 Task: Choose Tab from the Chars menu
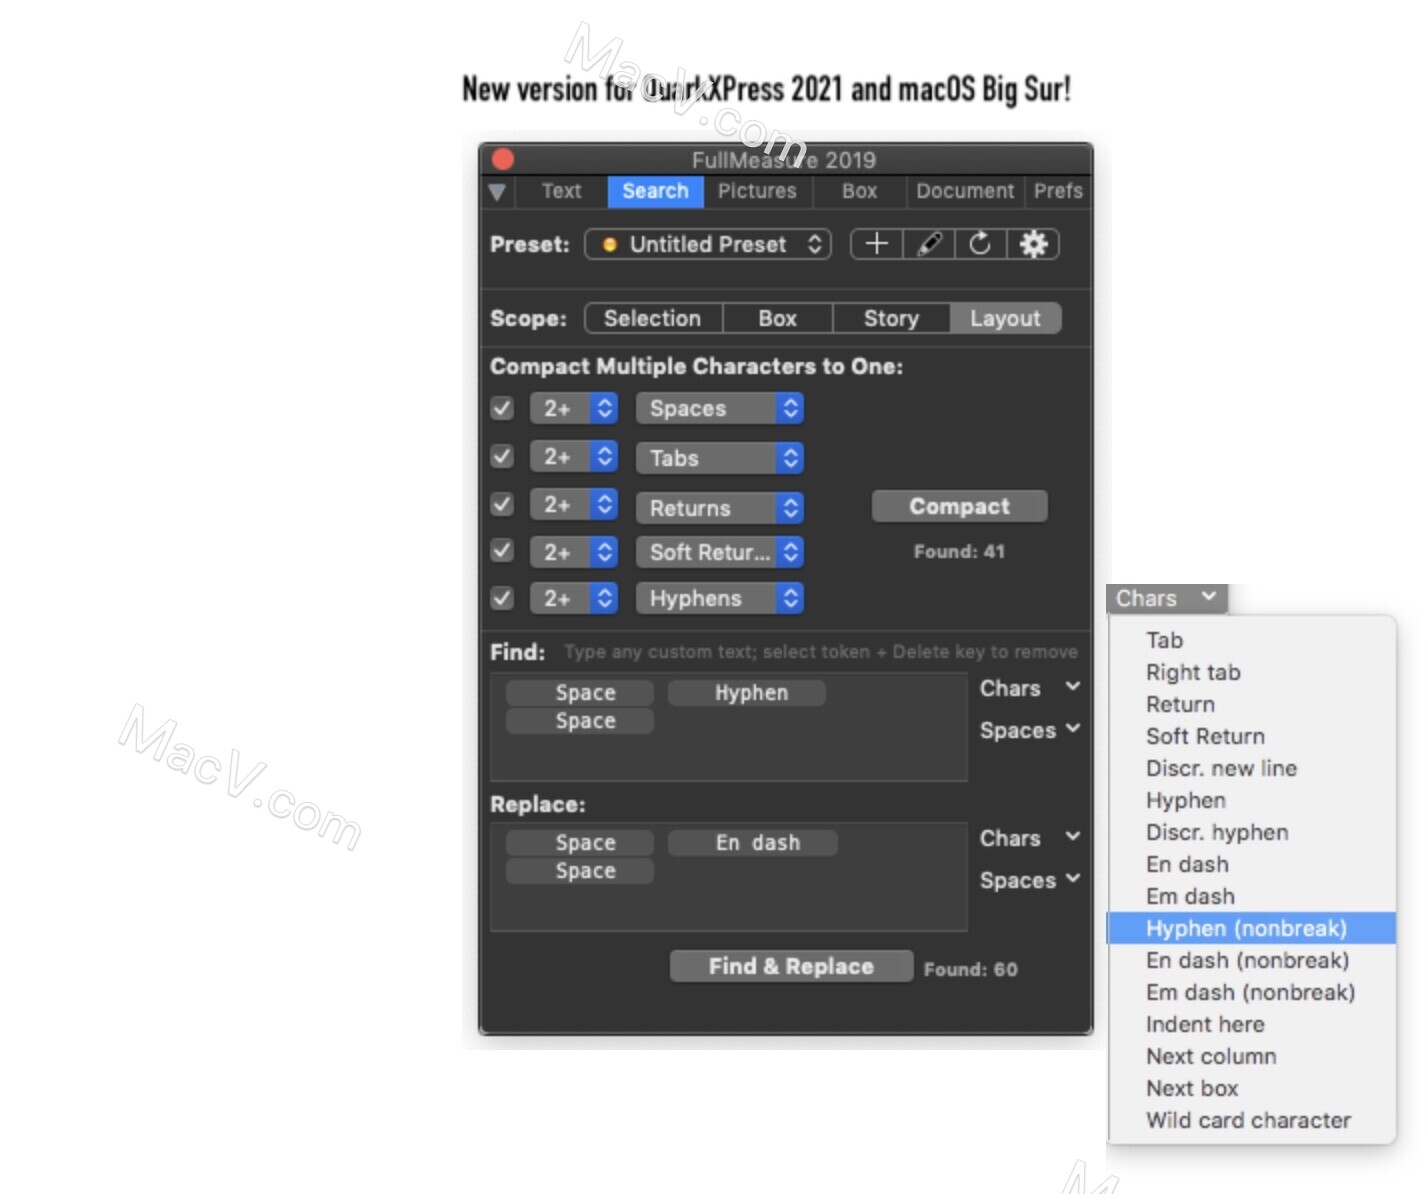tap(1251, 640)
